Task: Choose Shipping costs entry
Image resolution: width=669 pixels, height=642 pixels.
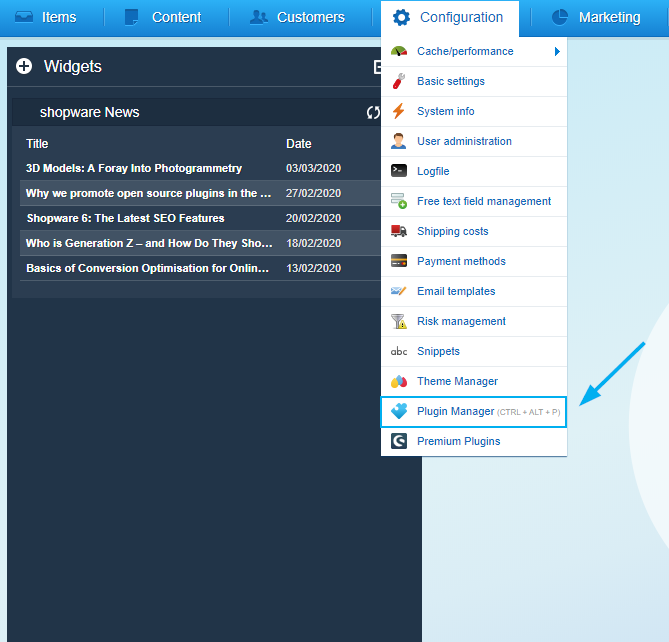Action: coord(474,231)
